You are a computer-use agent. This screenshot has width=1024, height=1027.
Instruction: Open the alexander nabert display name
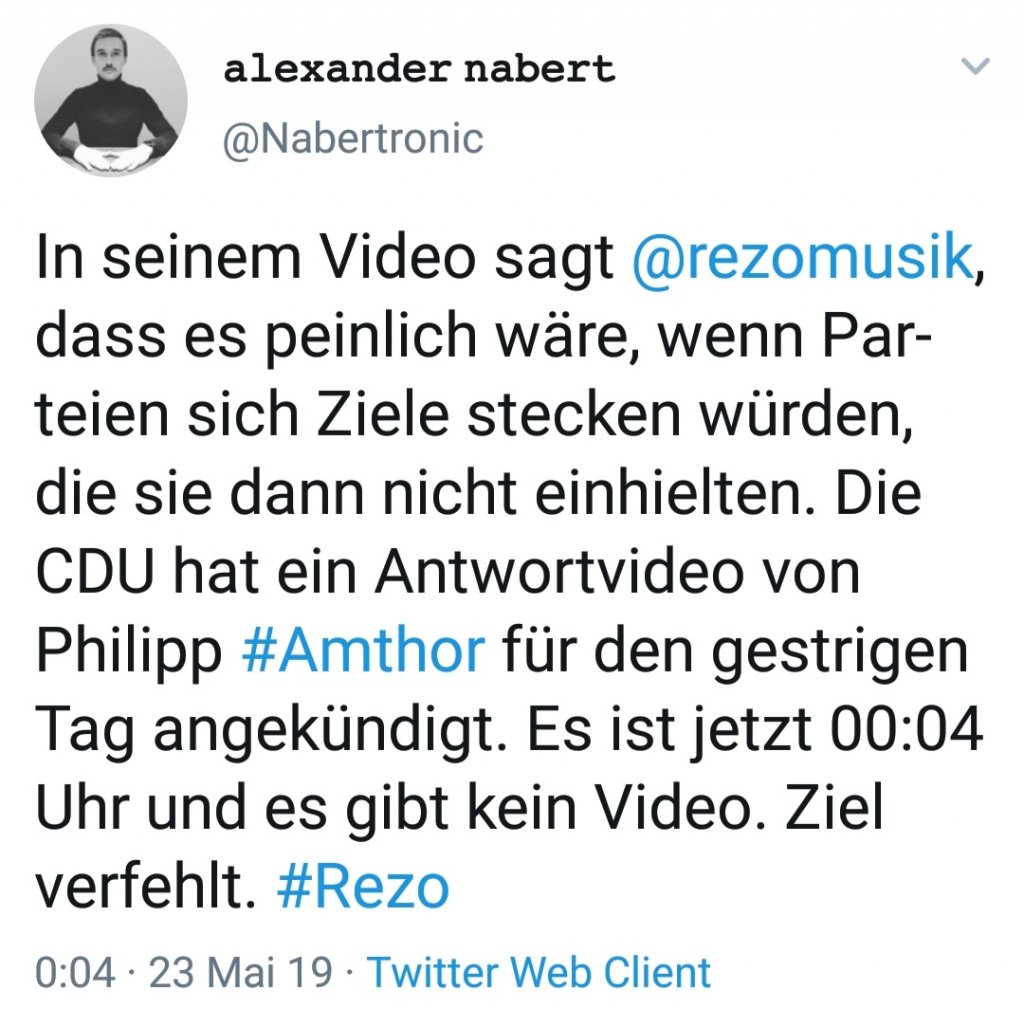(x=419, y=69)
